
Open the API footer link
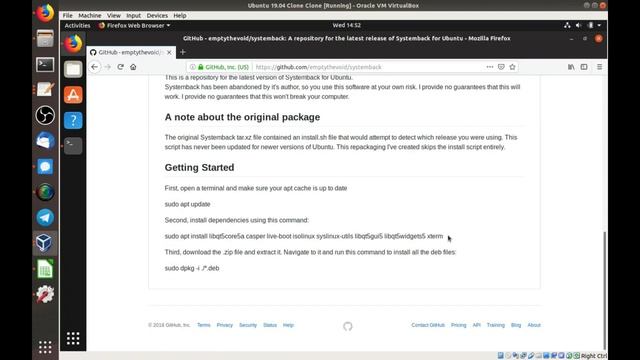(x=476, y=325)
